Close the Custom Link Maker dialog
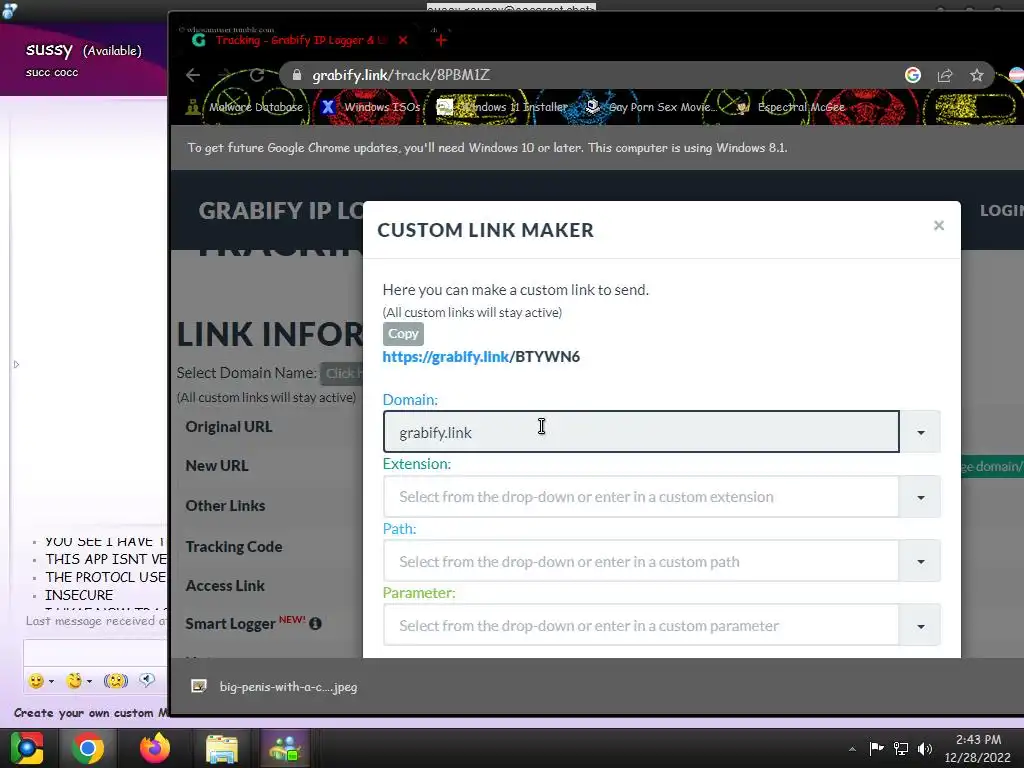 point(938,225)
